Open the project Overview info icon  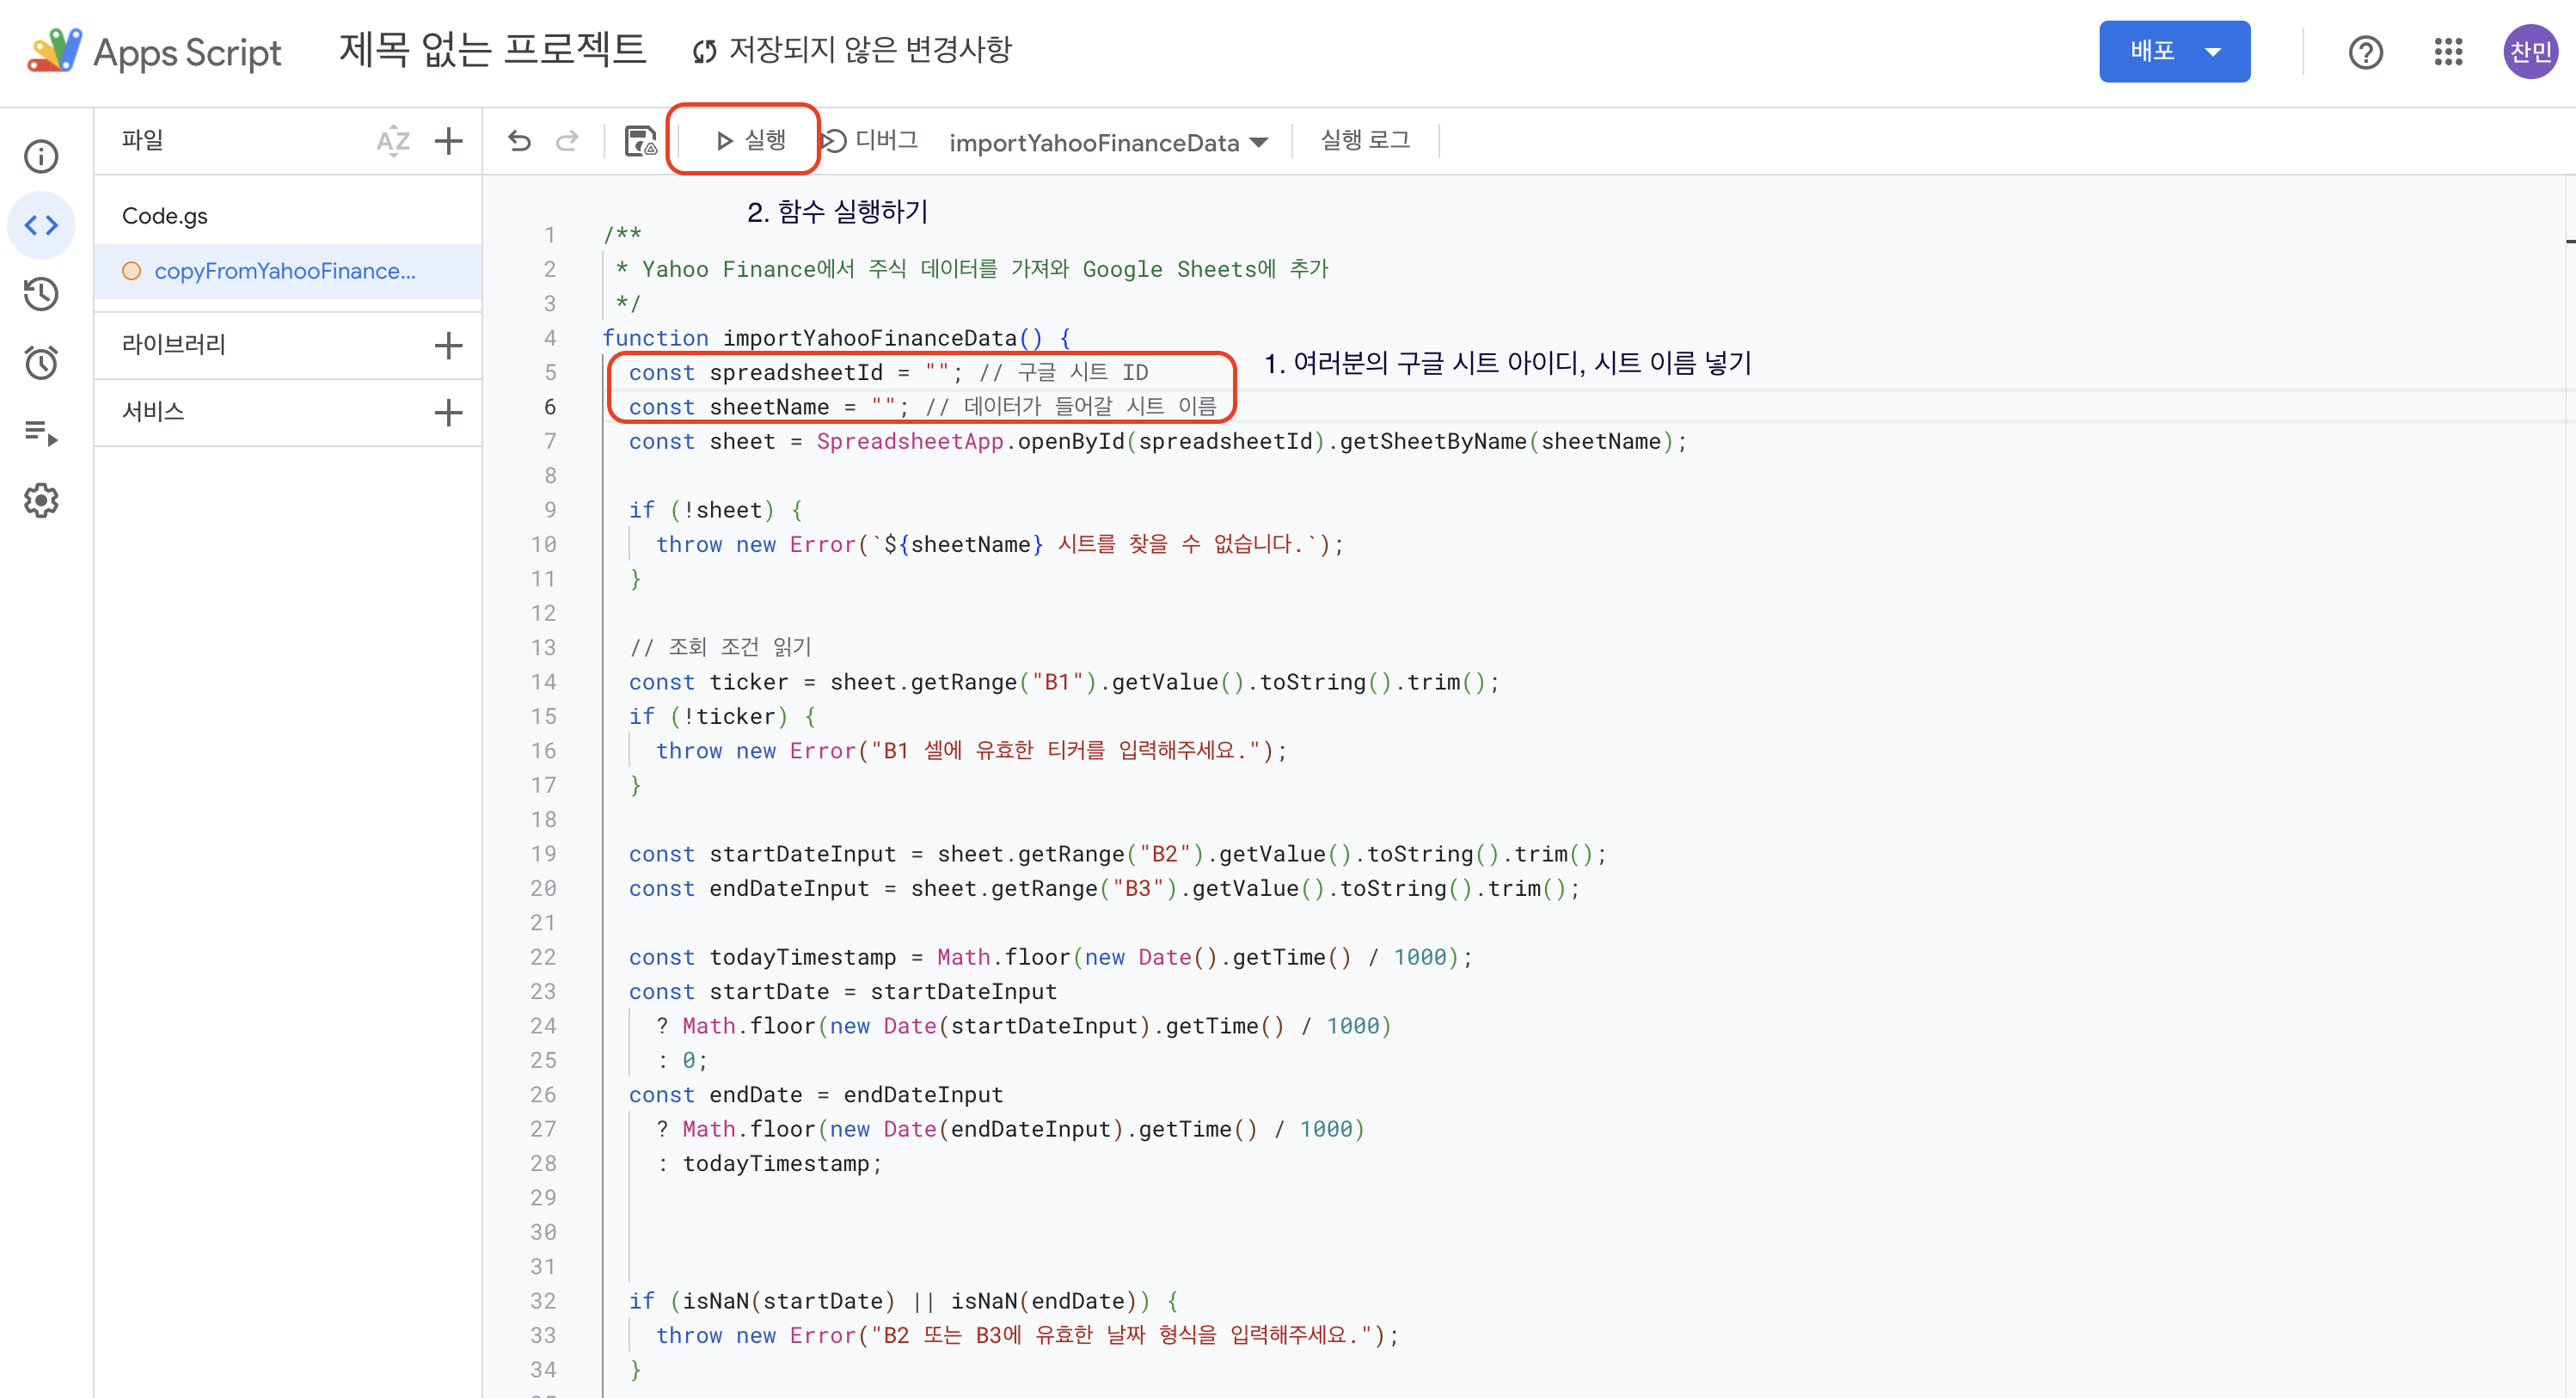tap(41, 156)
